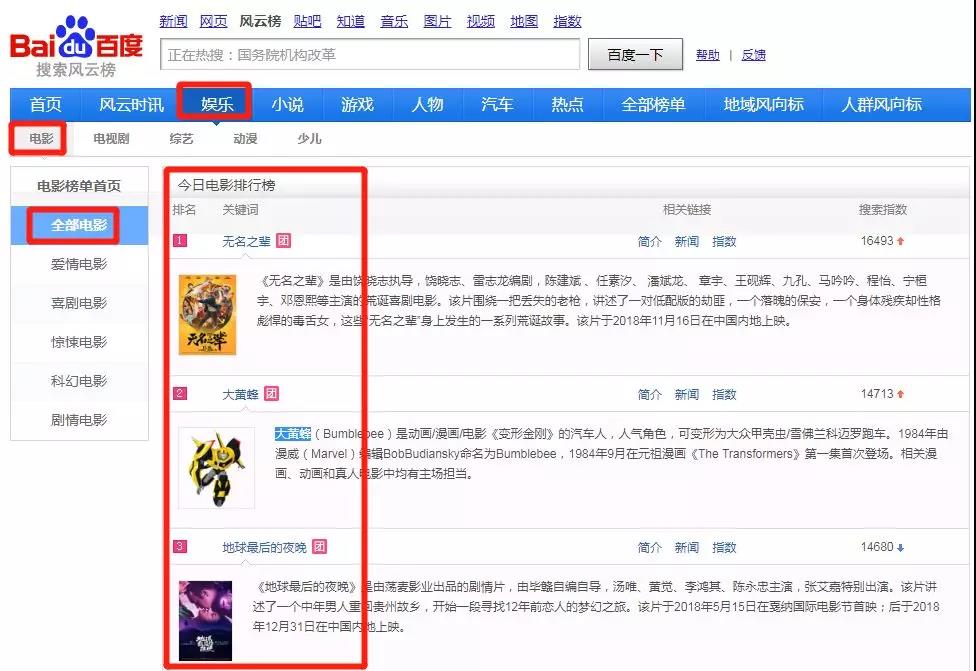
Task: Select 风云时讯 in the nav bar
Action: 131,104
